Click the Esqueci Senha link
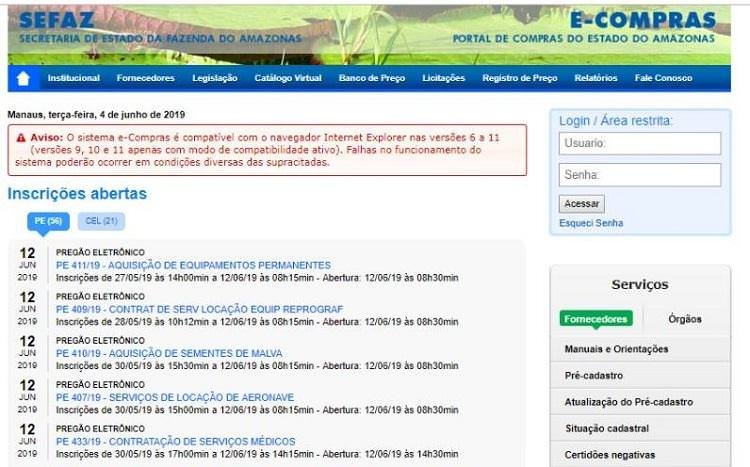Screen dimensions: 750x467 (x=590, y=222)
